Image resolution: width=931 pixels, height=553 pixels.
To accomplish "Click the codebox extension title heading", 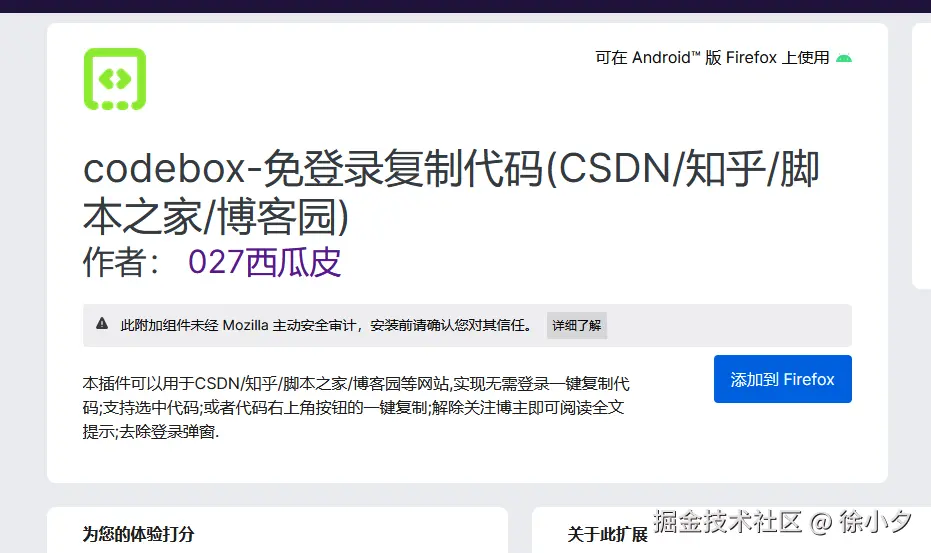I will pos(451,192).
